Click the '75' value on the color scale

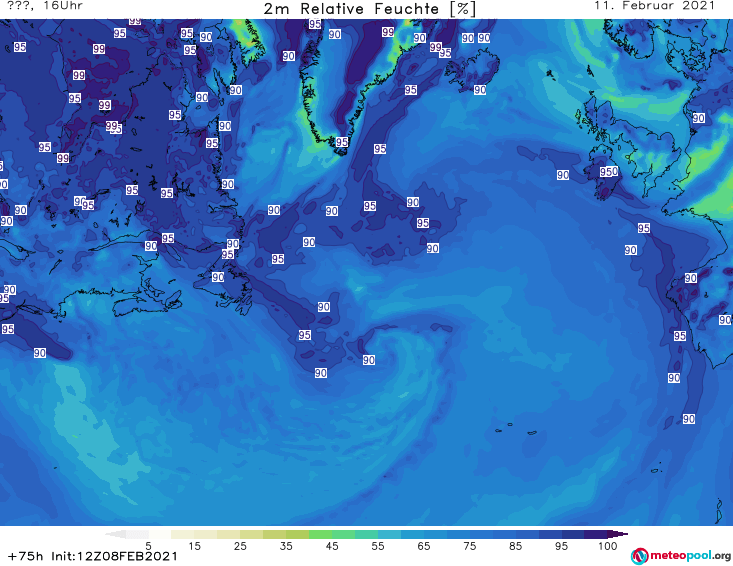[x=470, y=546]
